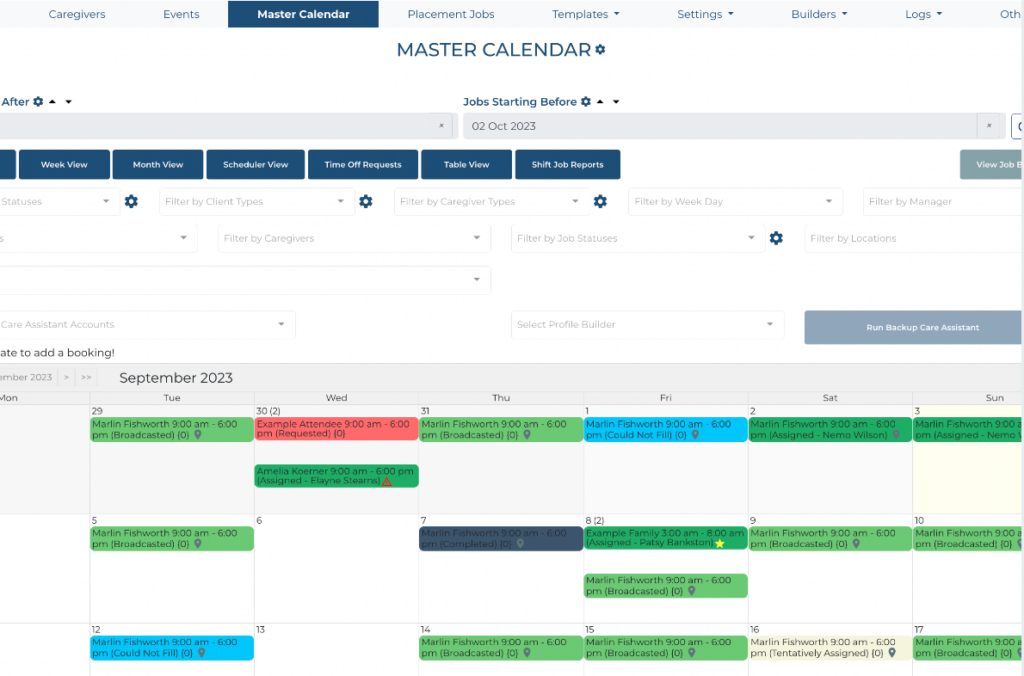Click the location pin on Wednesday's Marlin Fishworth booking
This screenshot has width=1024, height=676.
525,435
